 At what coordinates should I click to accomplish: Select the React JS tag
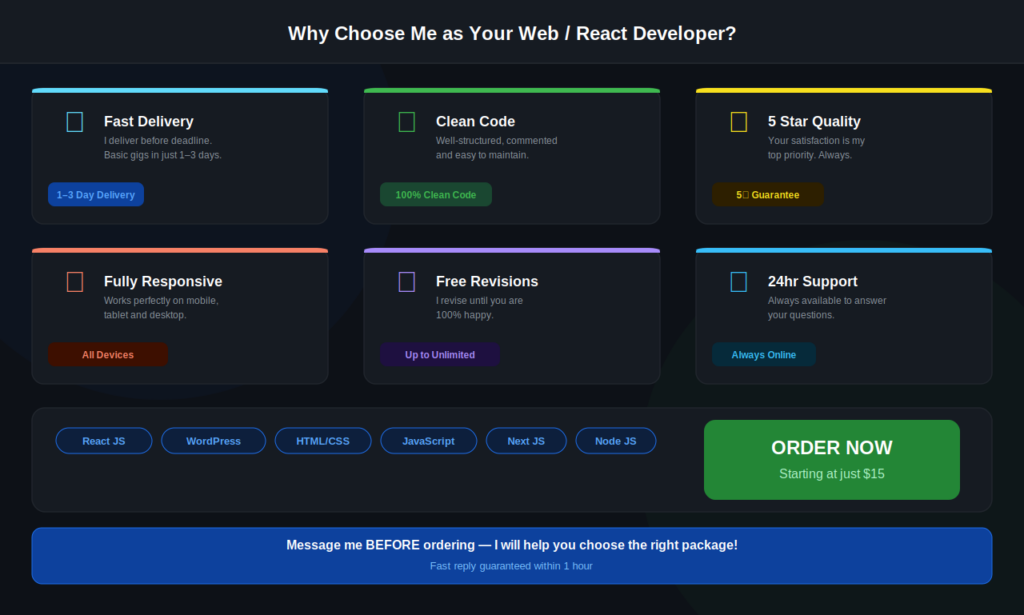pyautogui.click(x=104, y=441)
